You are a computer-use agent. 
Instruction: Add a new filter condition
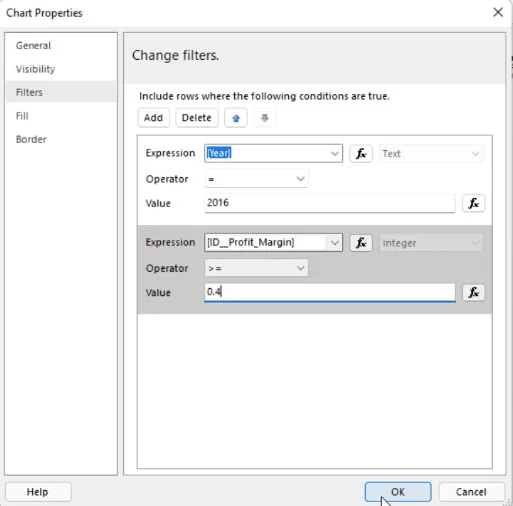point(153,118)
